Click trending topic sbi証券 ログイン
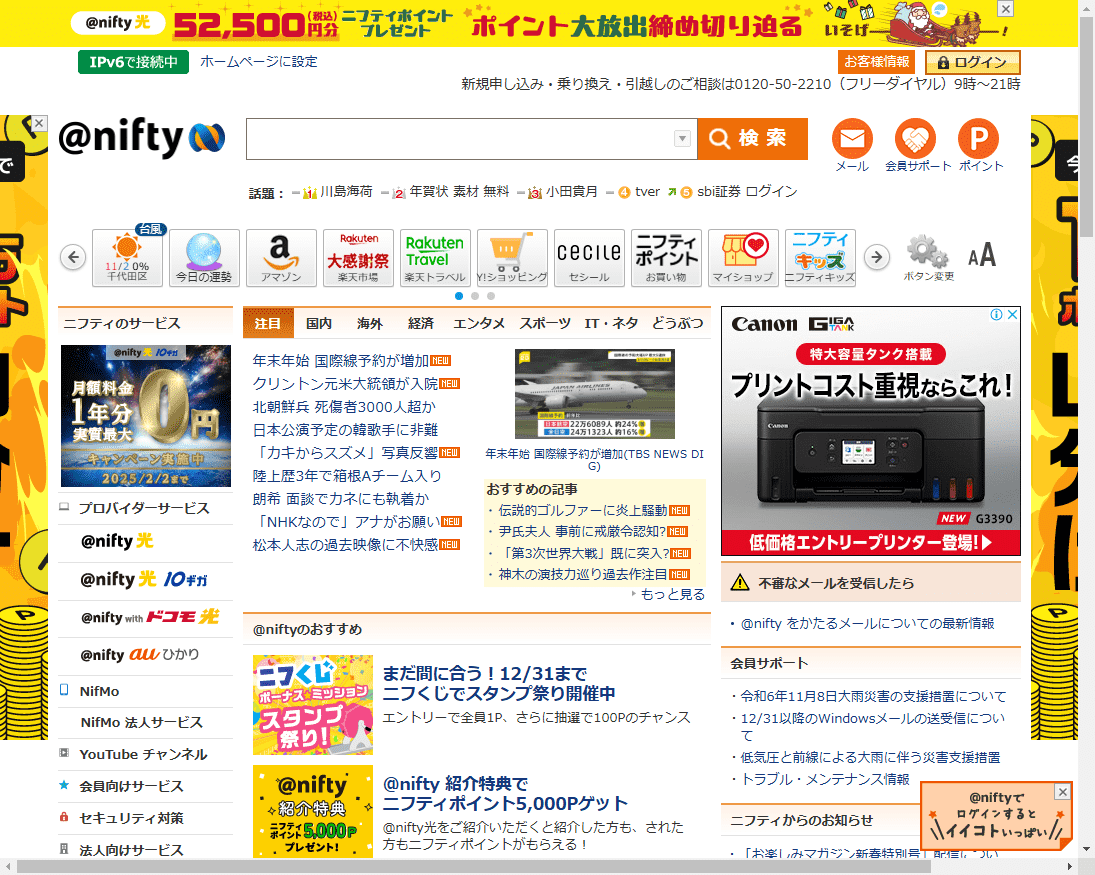This screenshot has width=1095, height=875. pos(747,191)
